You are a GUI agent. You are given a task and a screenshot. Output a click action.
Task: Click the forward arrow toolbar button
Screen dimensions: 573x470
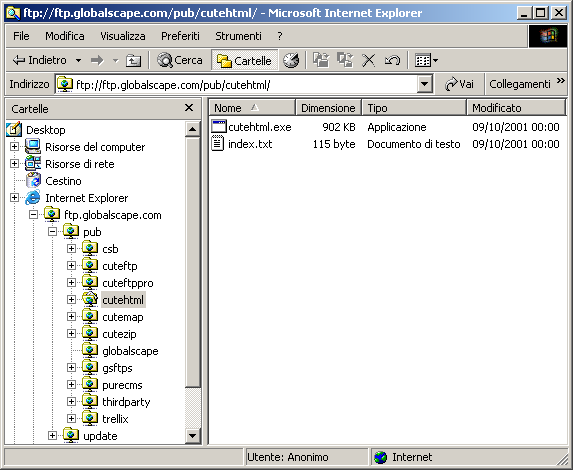pyautogui.click(x=97, y=60)
